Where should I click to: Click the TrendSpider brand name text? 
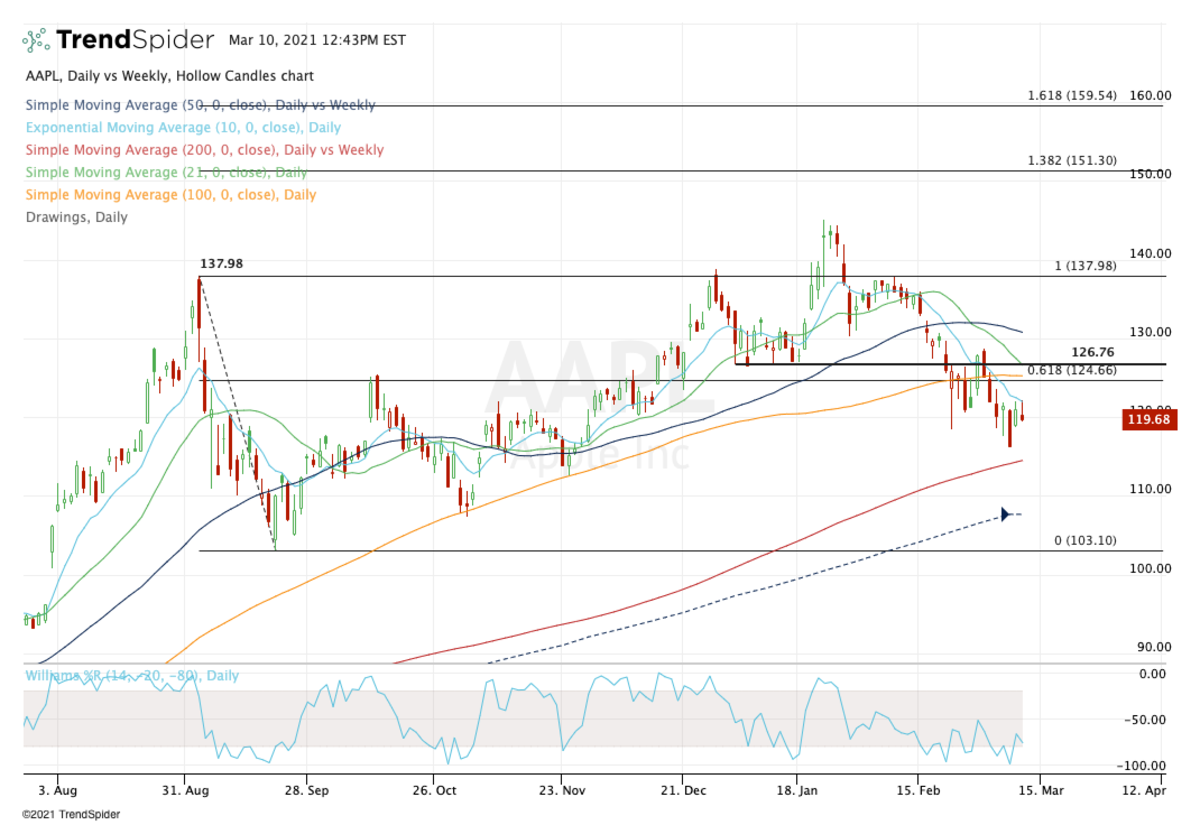135,40
